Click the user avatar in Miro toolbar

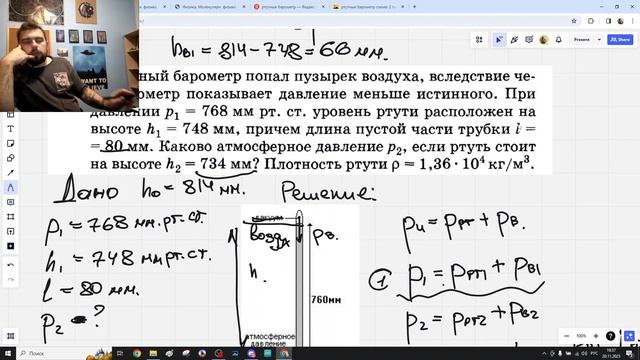point(544,40)
